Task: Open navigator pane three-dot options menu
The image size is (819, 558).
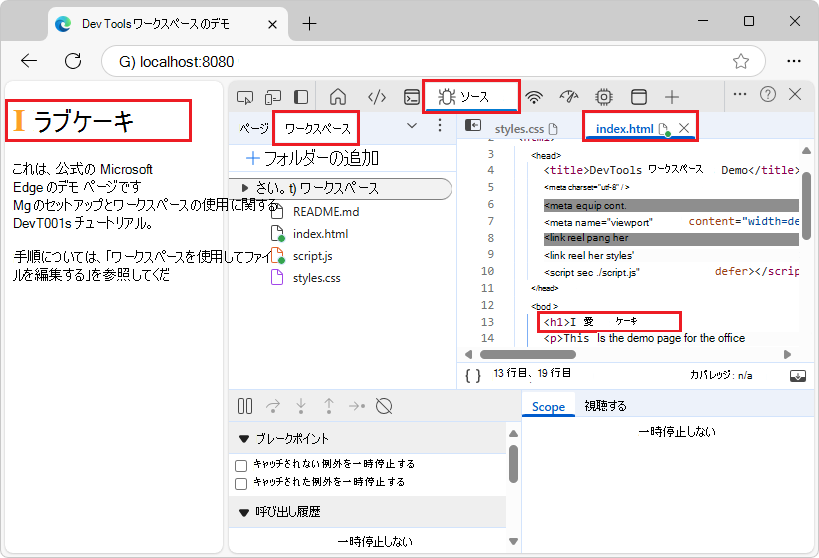Action: point(440,125)
